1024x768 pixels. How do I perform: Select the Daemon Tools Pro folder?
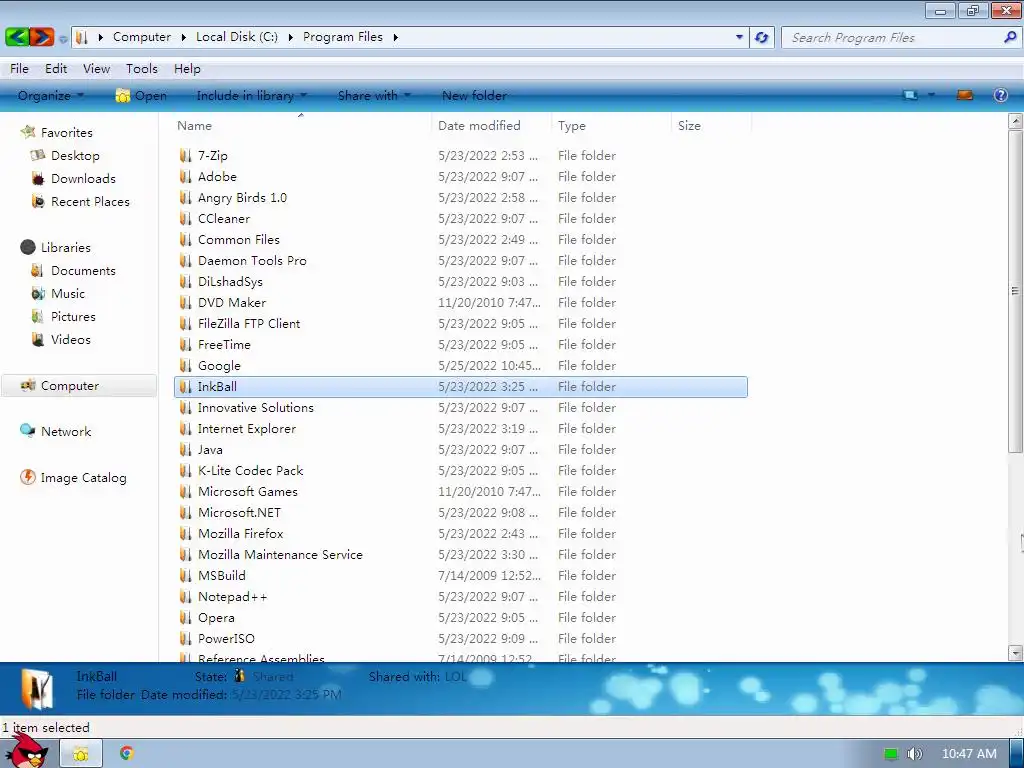(460, 261)
